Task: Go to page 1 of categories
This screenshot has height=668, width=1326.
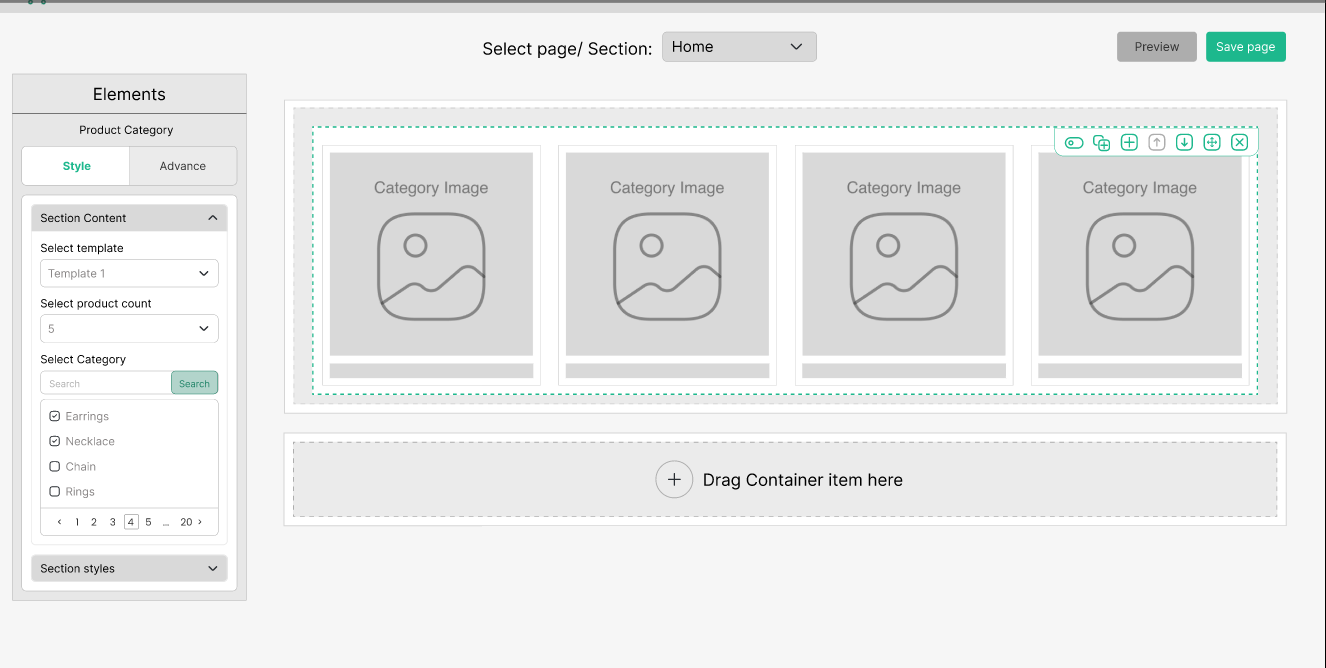Action: click(x=77, y=522)
